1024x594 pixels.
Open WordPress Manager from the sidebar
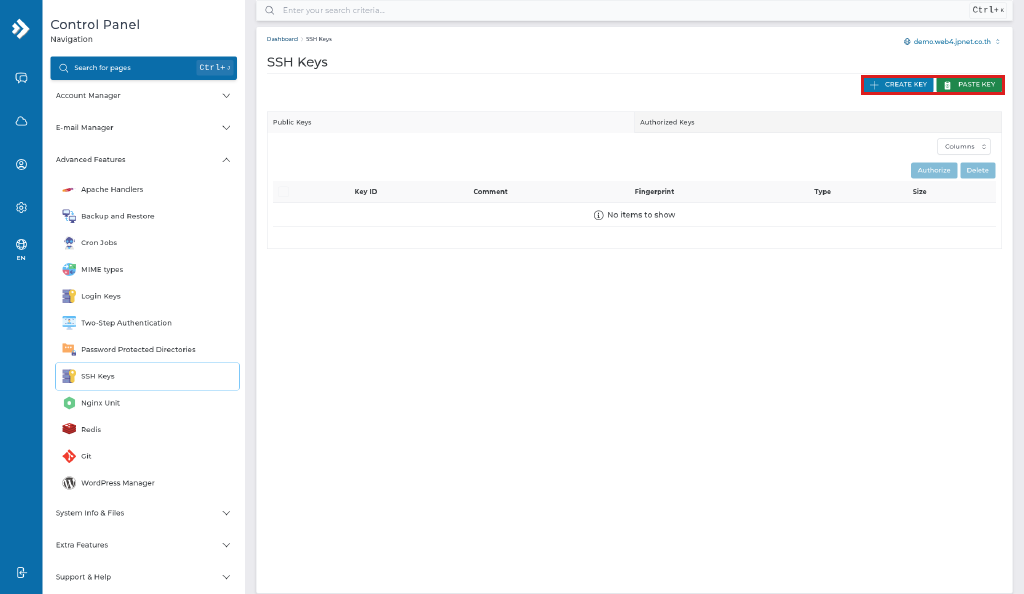[x=118, y=483]
